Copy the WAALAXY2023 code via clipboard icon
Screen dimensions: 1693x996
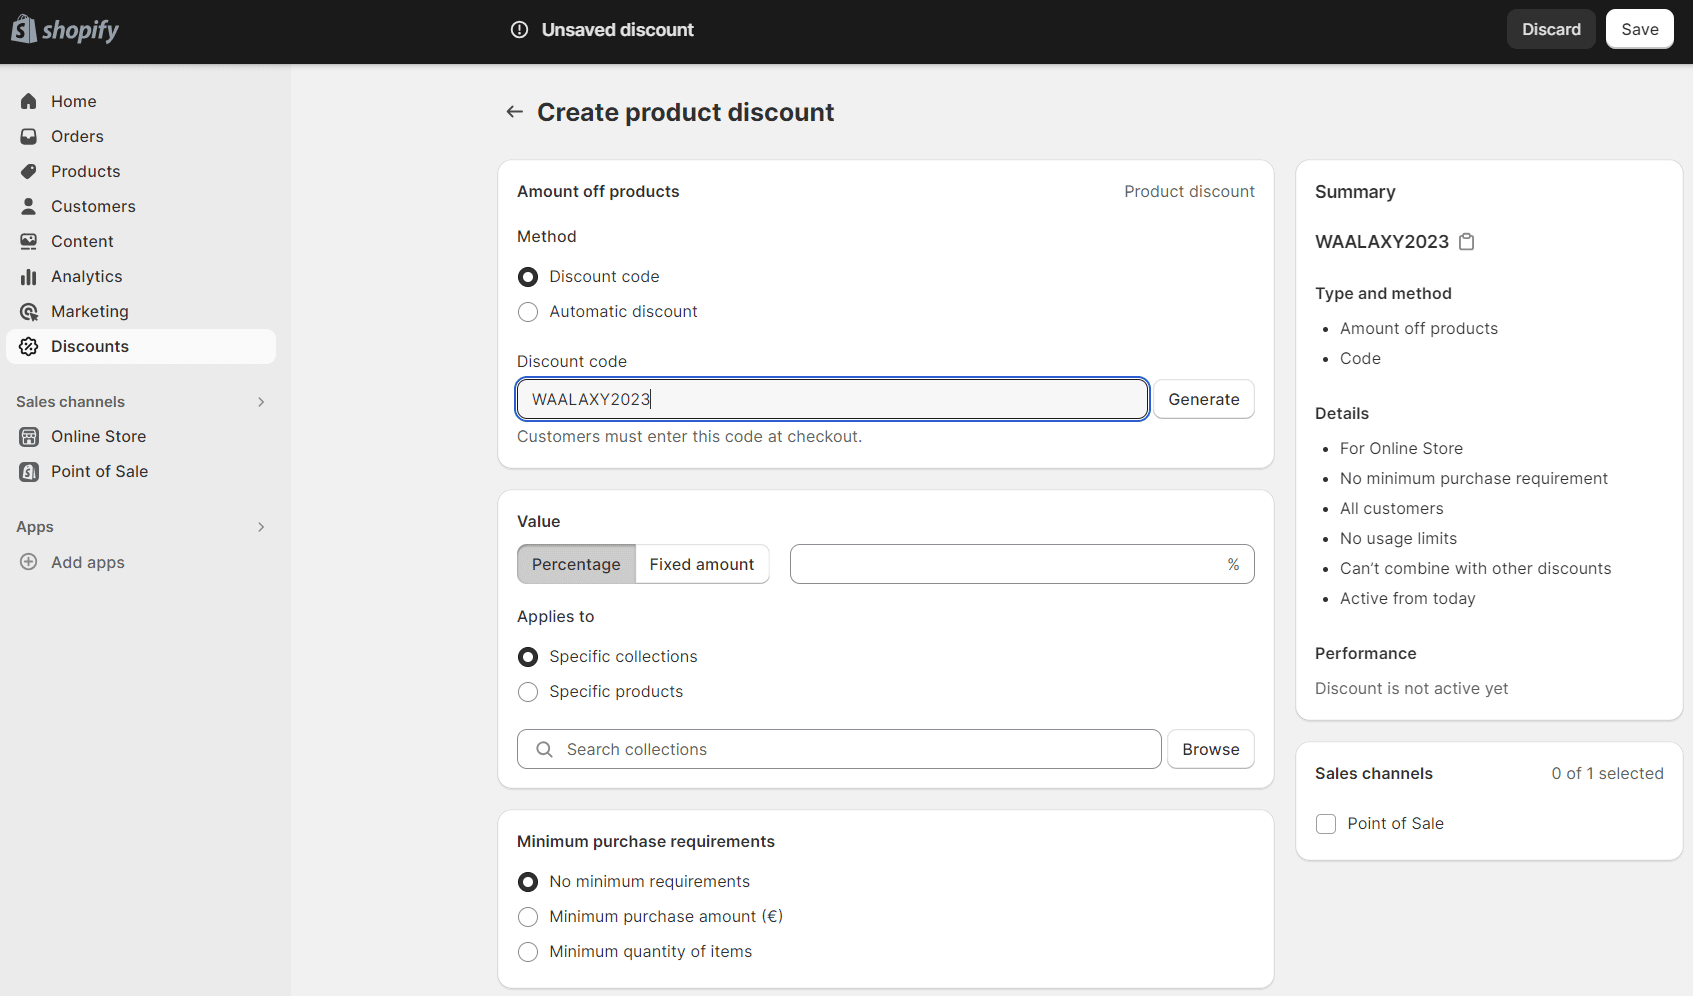[x=1467, y=242]
